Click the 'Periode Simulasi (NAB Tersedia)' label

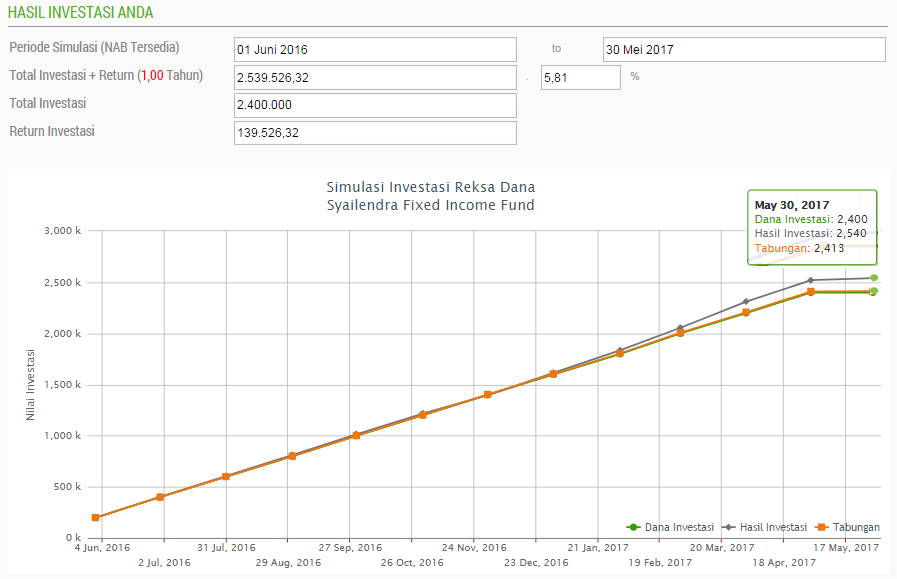click(x=94, y=47)
